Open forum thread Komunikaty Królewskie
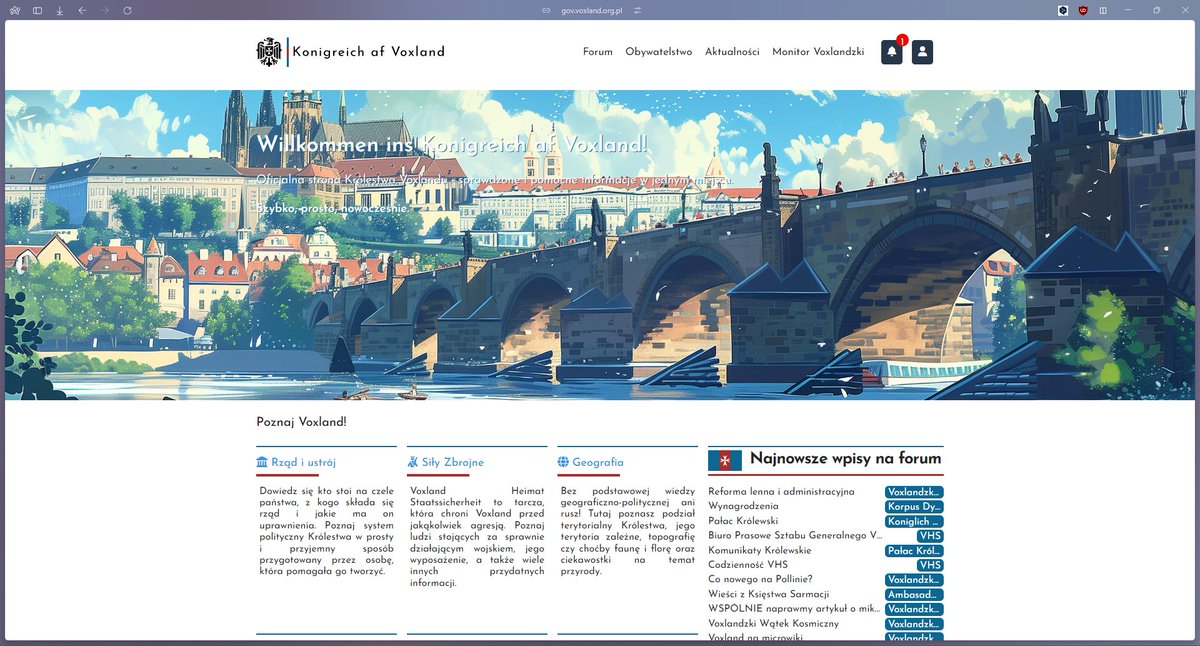 point(760,550)
